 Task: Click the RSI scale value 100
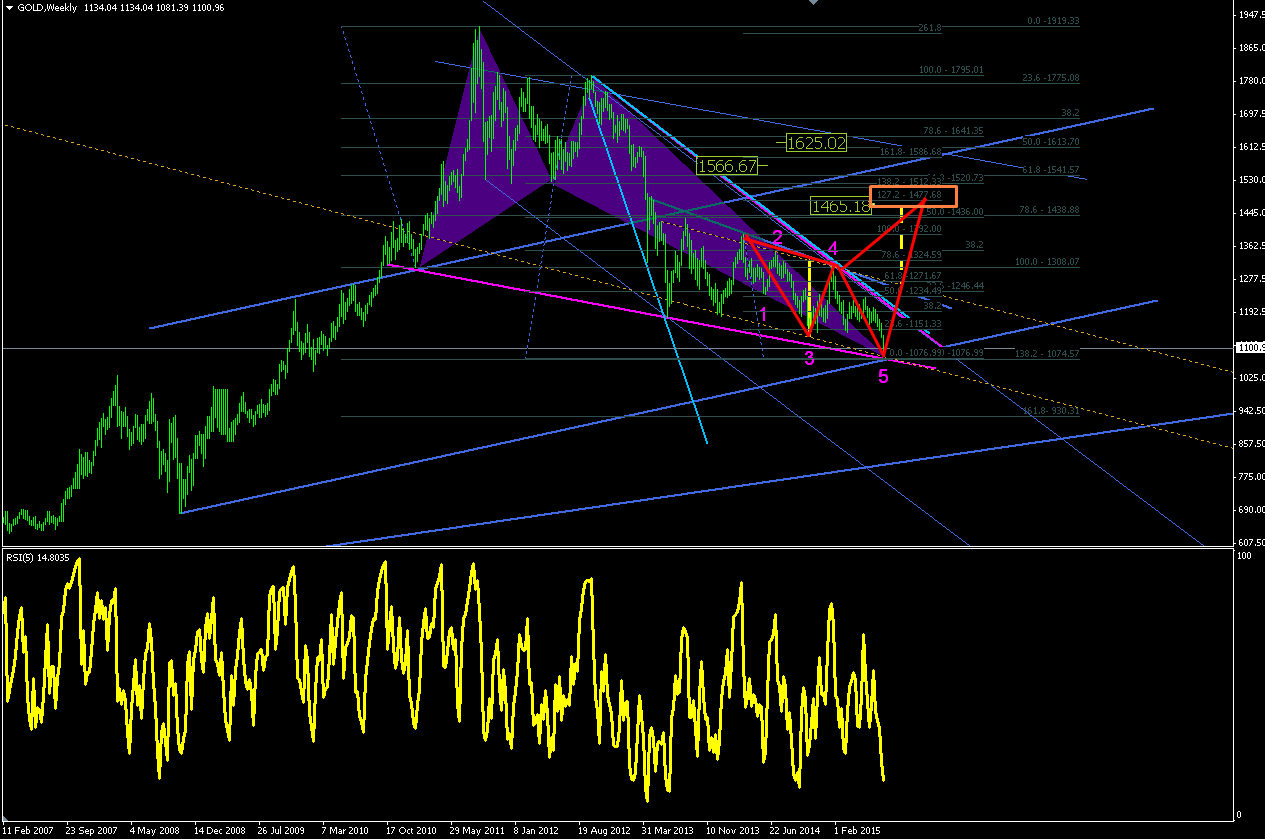coord(1244,556)
